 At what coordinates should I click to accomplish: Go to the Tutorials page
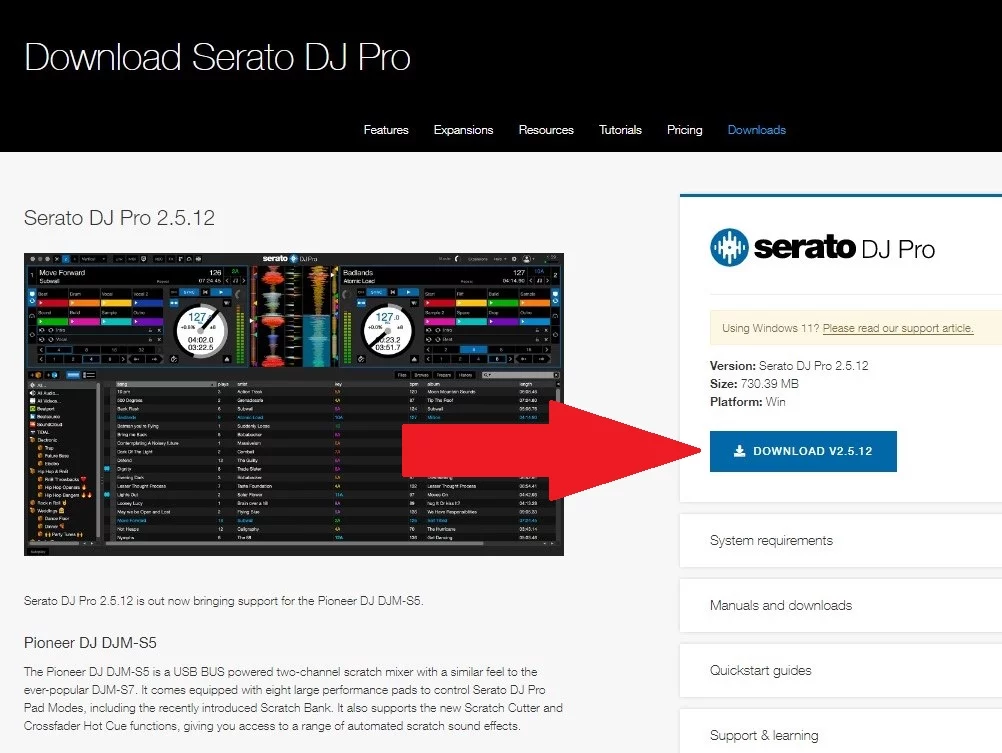[x=620, y=130]
